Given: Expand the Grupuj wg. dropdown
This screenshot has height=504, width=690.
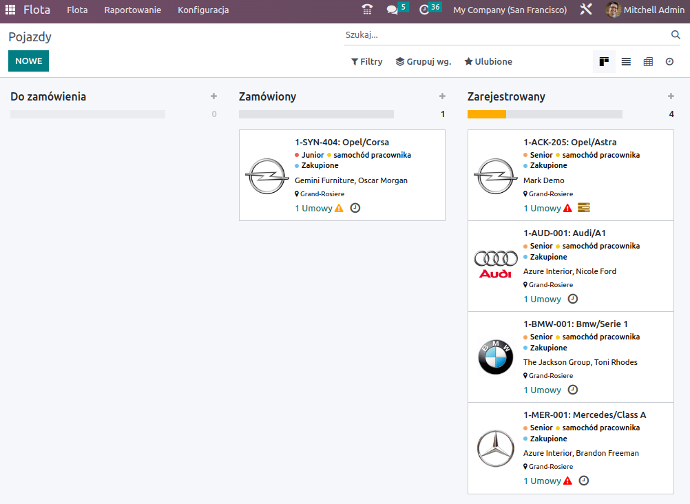Looking at the screenshot, I should pyautogui.click(x=423, y=62).
